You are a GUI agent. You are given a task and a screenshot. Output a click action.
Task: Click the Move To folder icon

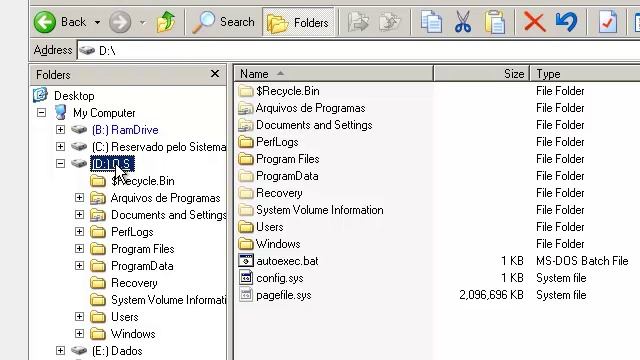[358, 22]
